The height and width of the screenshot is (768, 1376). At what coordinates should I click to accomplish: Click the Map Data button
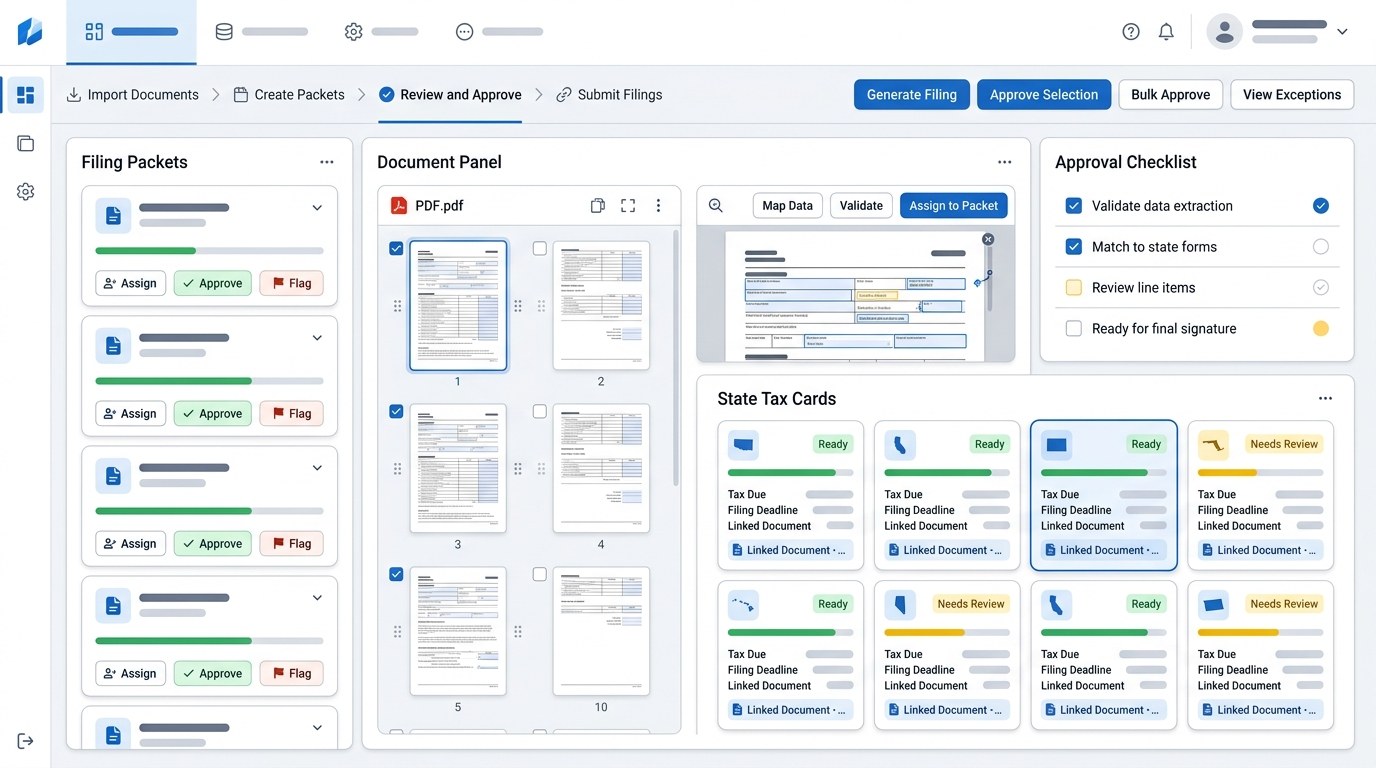coord(787,206)
